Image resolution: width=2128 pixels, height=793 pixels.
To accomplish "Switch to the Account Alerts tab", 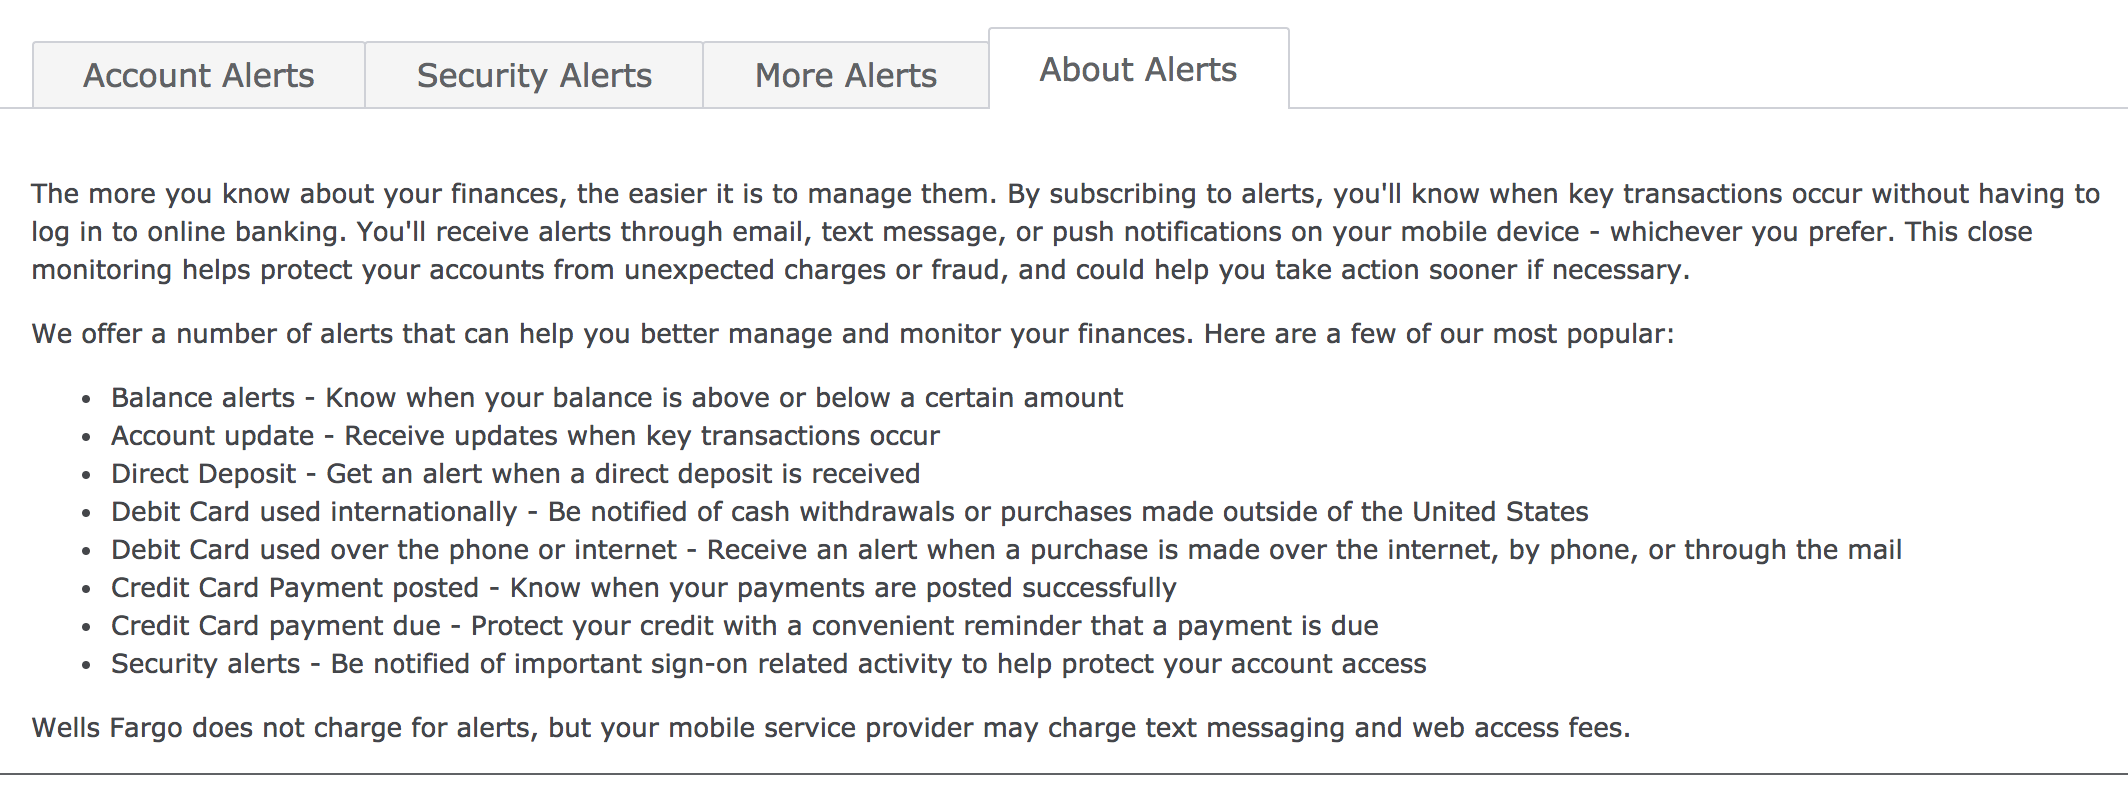I will 199,74.
